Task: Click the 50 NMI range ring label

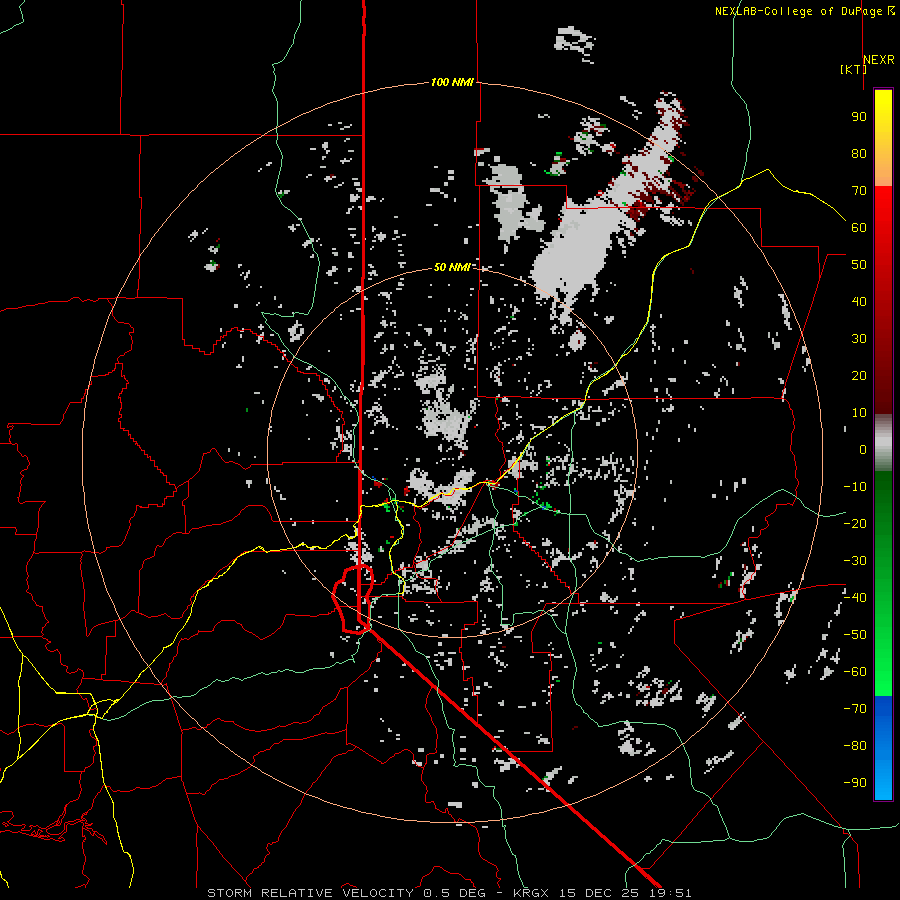Action: (452, 267)
